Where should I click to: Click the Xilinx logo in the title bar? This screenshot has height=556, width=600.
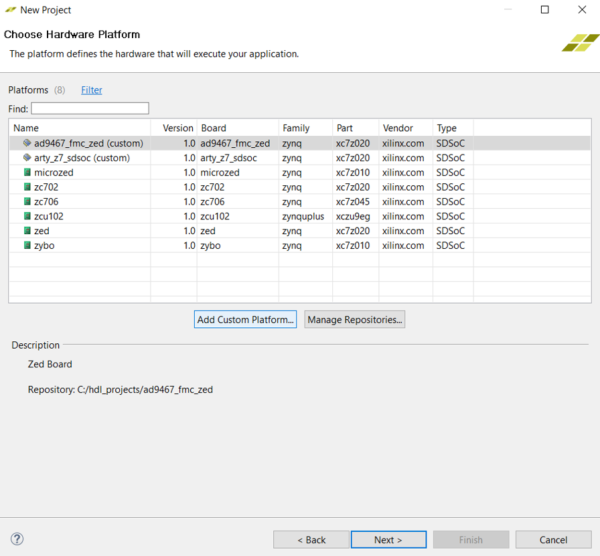[x=10, y=10]
